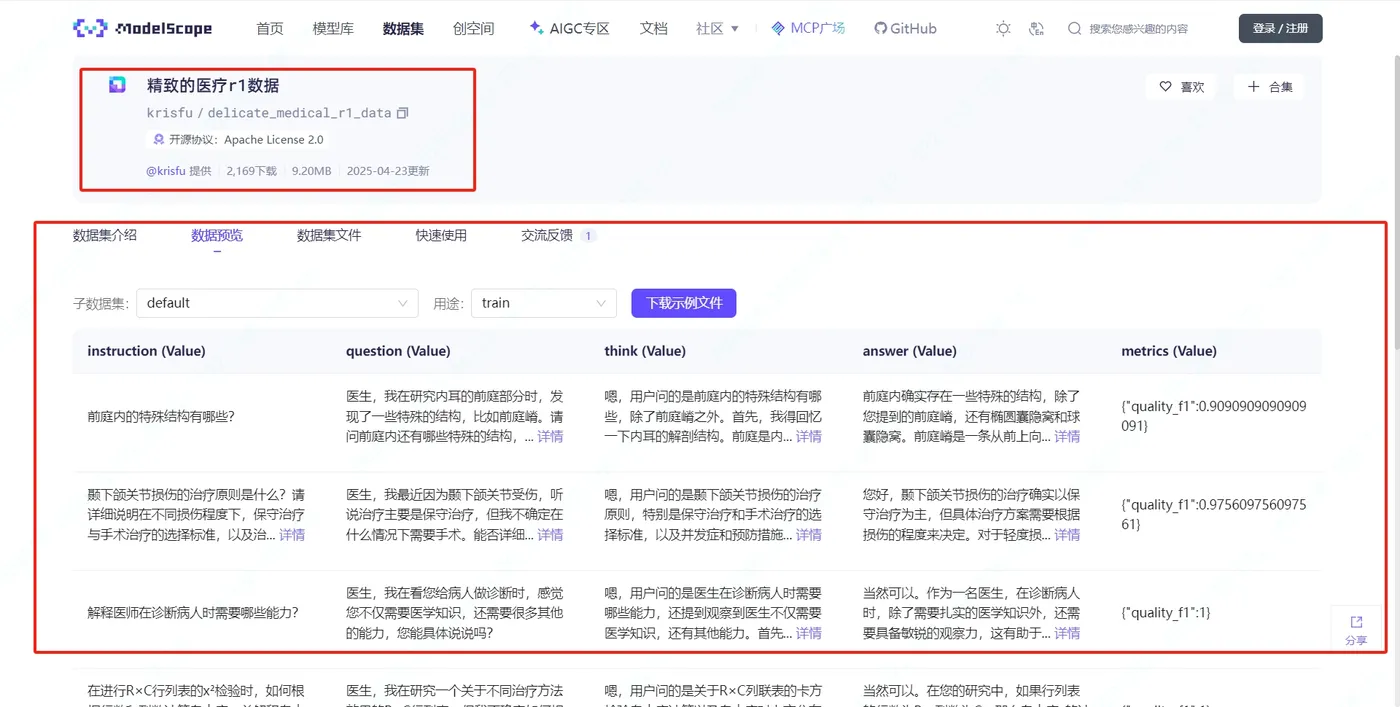The image size is (1400, 707).
Task: Click the instruction (Value) column header
Action: coord(146,351)
